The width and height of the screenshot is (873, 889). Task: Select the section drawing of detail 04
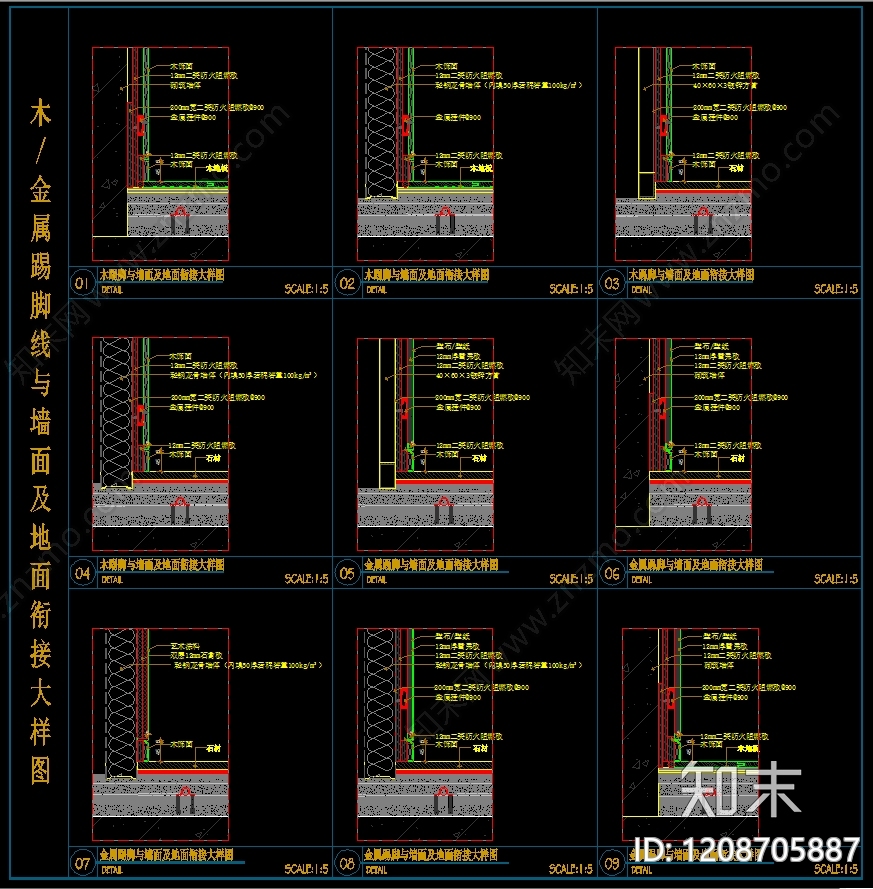pos(160,444)
